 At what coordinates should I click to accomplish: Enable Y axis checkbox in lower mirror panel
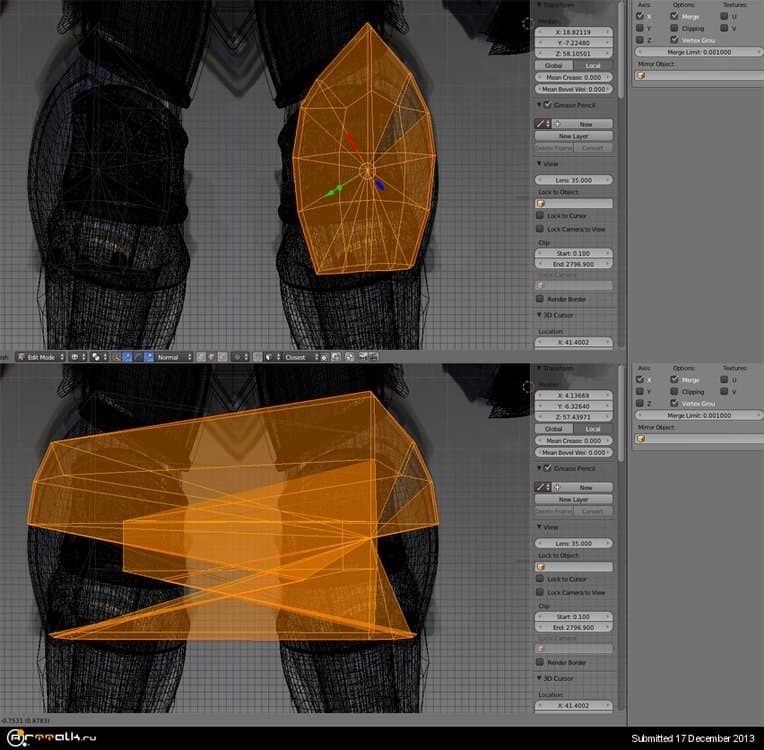pos(640,391)
